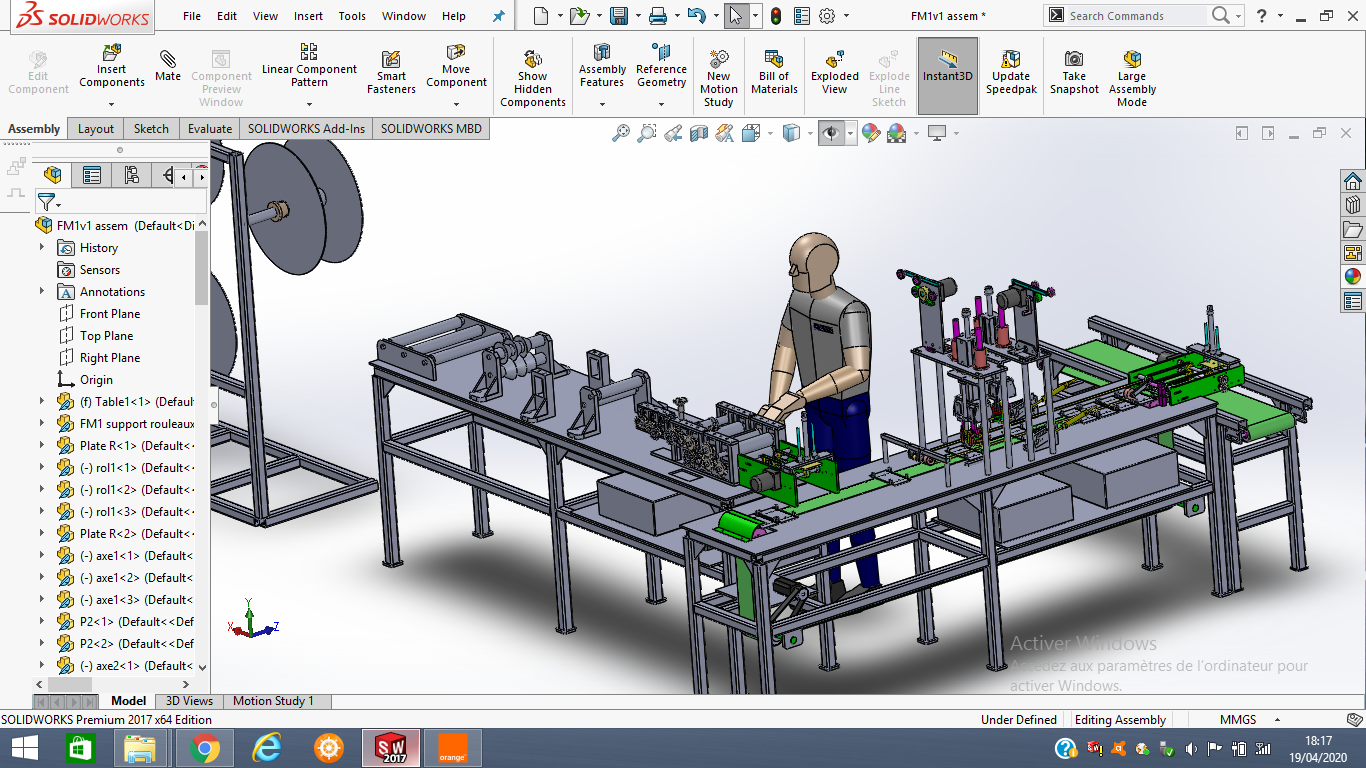Open the Insert menu

click(308, 16)
